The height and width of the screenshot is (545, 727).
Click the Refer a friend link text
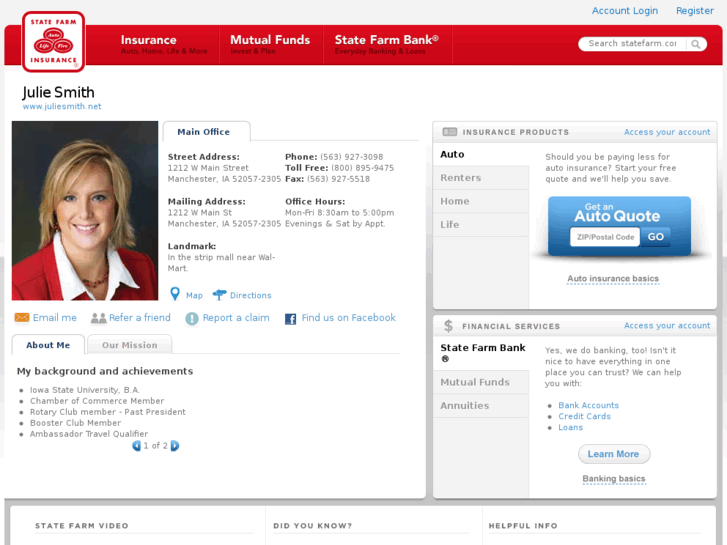click(140, 318)
